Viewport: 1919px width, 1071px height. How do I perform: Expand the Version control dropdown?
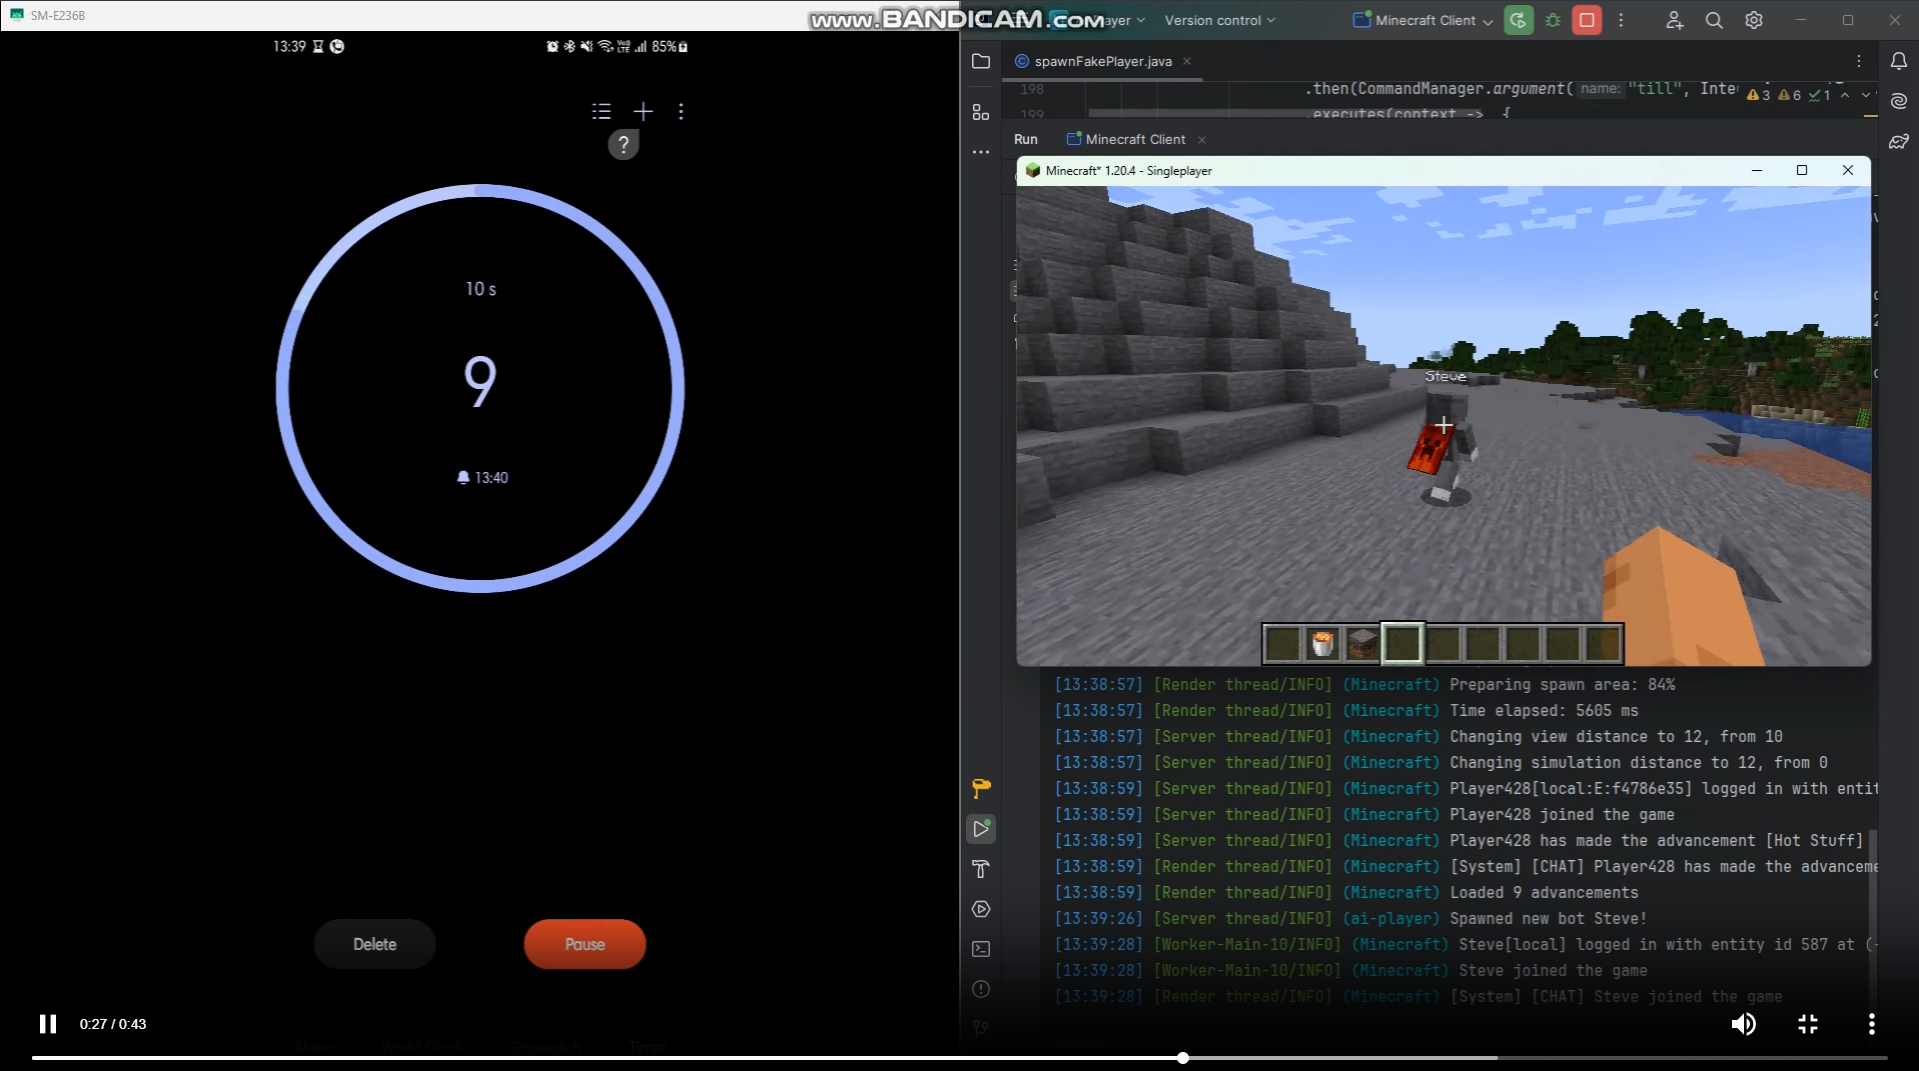coord(1219,20)
